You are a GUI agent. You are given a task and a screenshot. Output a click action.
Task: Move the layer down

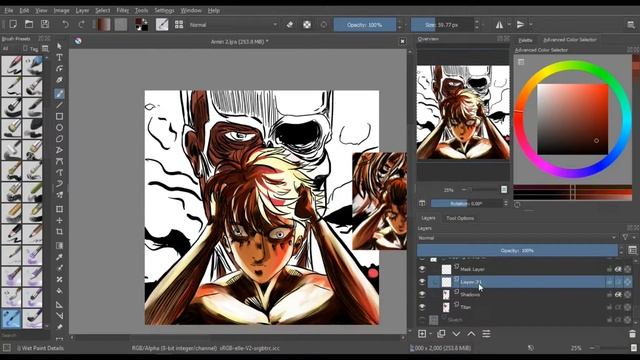456,334
